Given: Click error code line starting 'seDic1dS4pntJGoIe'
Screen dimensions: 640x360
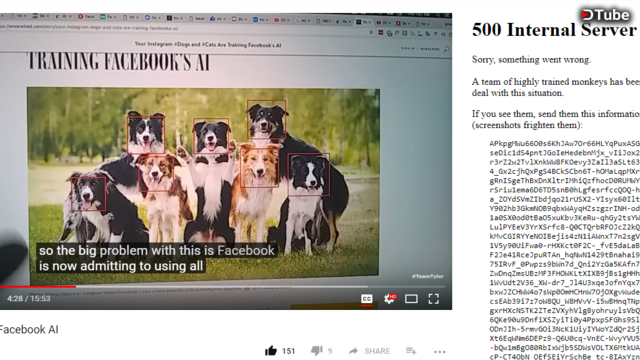Looking at the screenshot, I should pyautogui.click(x=564, y=153).
